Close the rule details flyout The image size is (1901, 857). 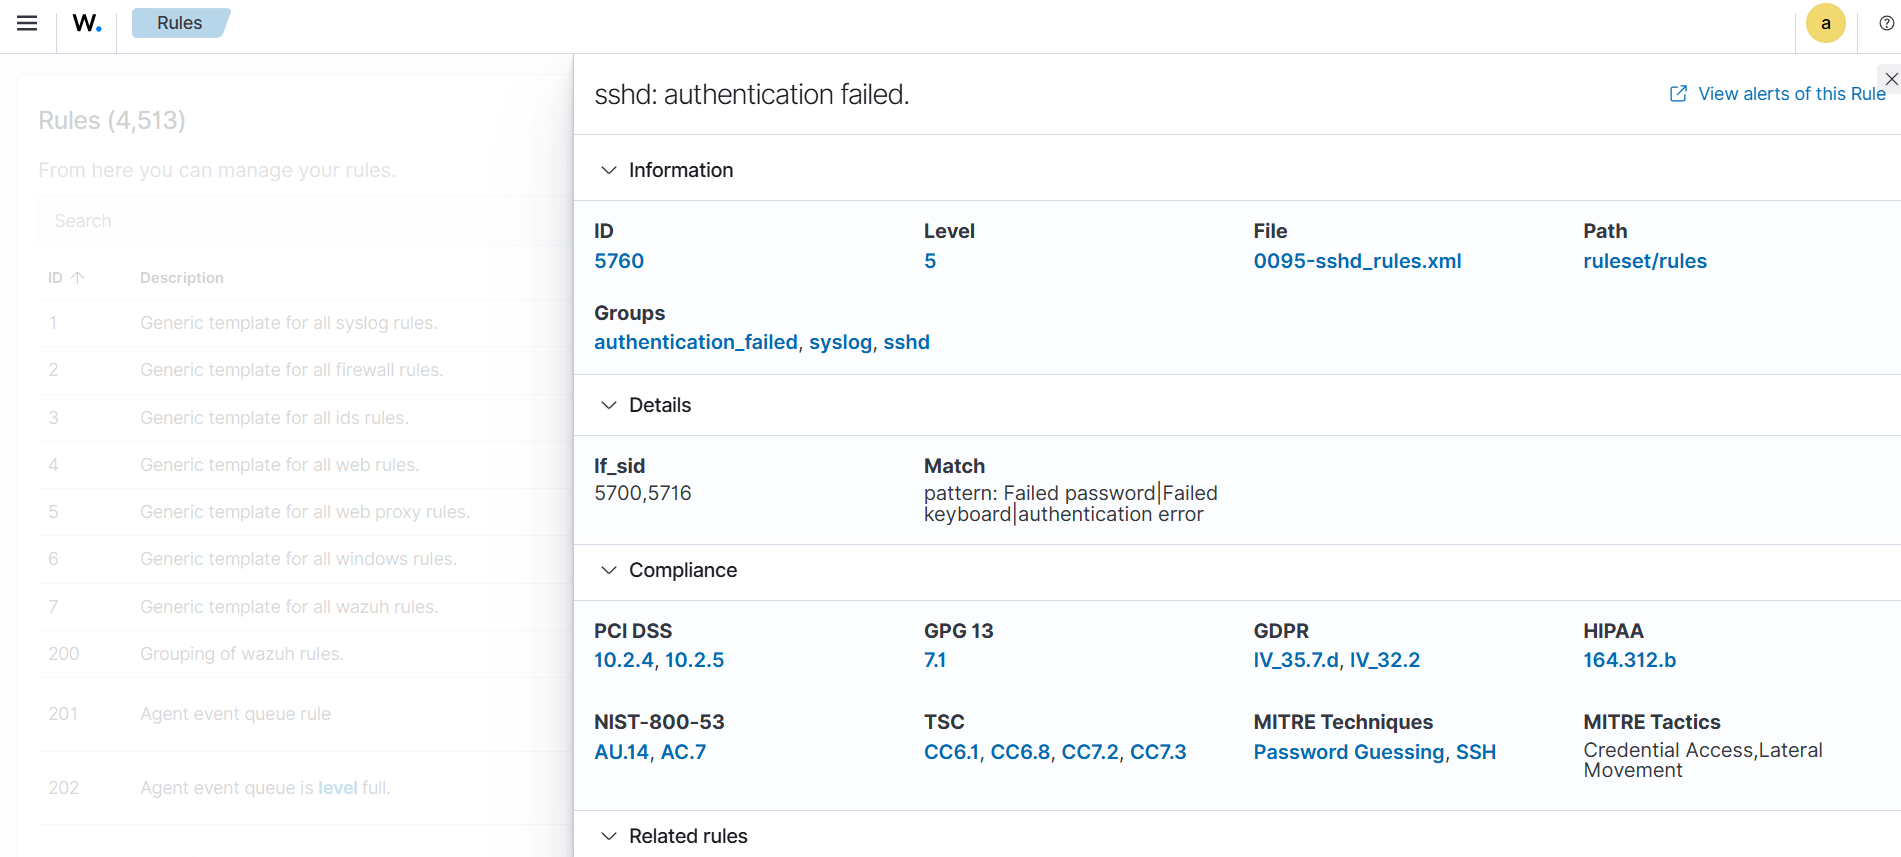[x=1890, y=79]
